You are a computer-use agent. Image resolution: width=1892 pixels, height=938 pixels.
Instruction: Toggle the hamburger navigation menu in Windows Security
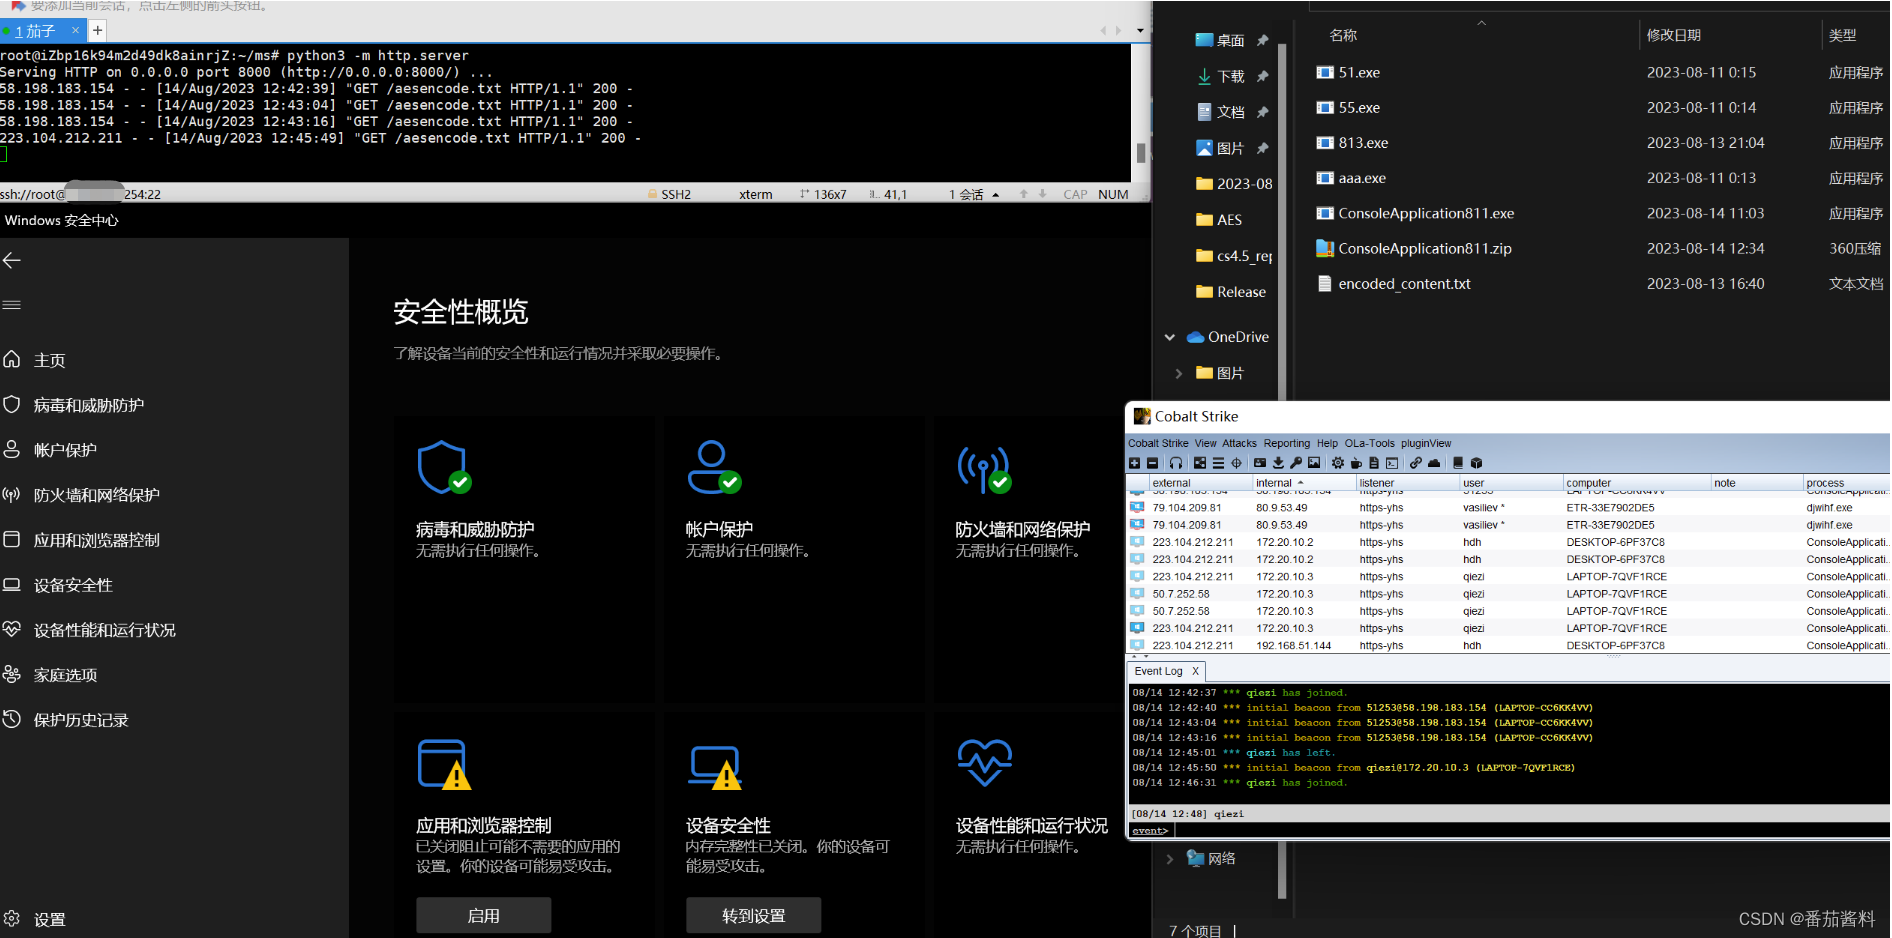coord(12,305)
